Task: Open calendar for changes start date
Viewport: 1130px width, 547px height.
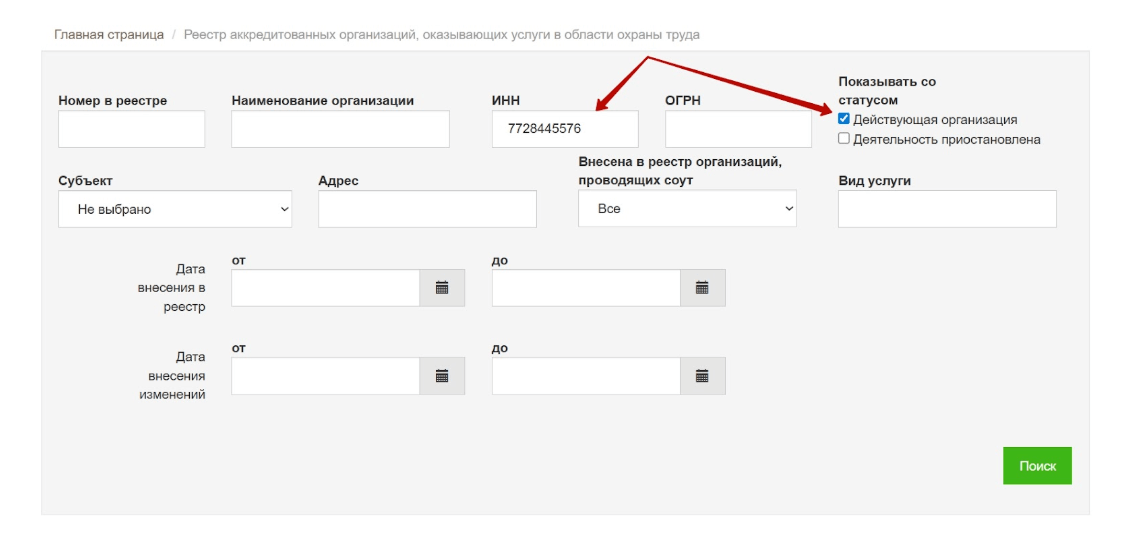Action: point(442,376)
